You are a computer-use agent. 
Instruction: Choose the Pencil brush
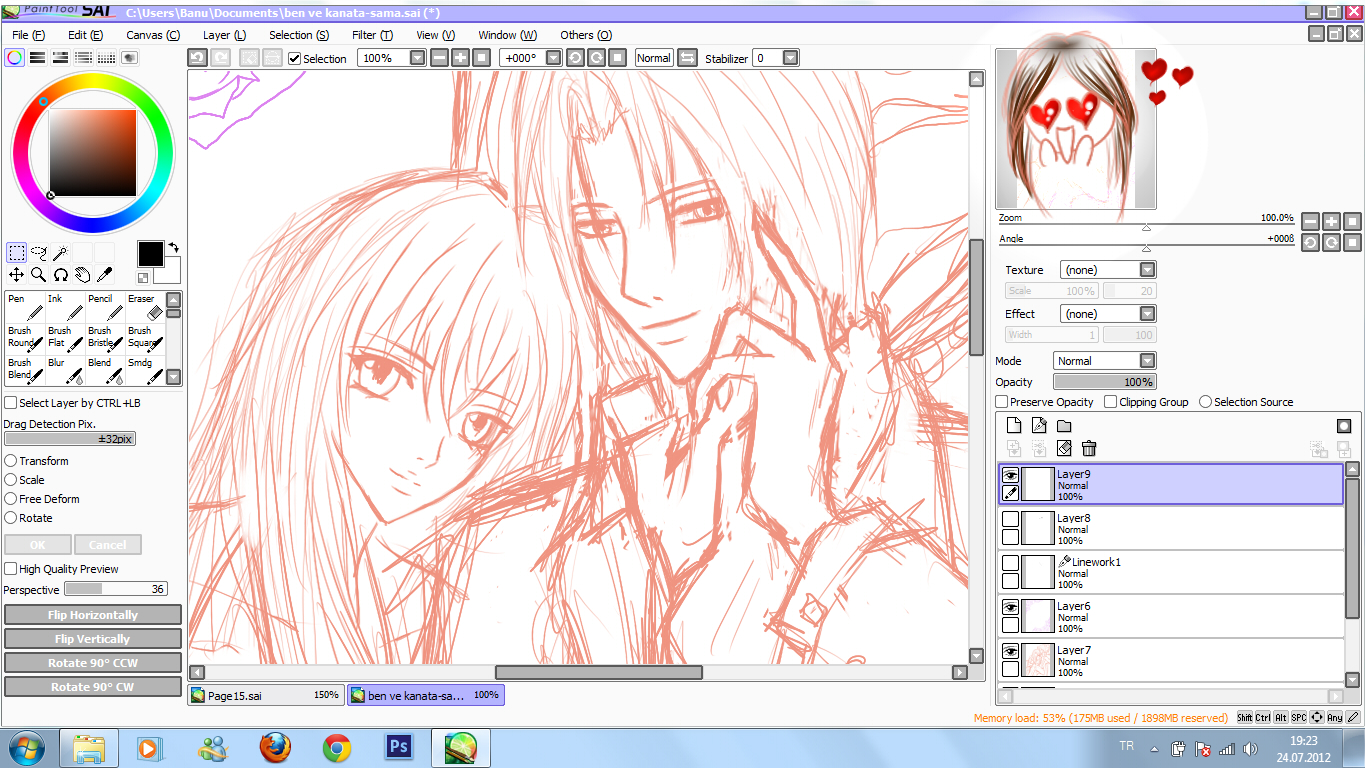pos(104,307)
